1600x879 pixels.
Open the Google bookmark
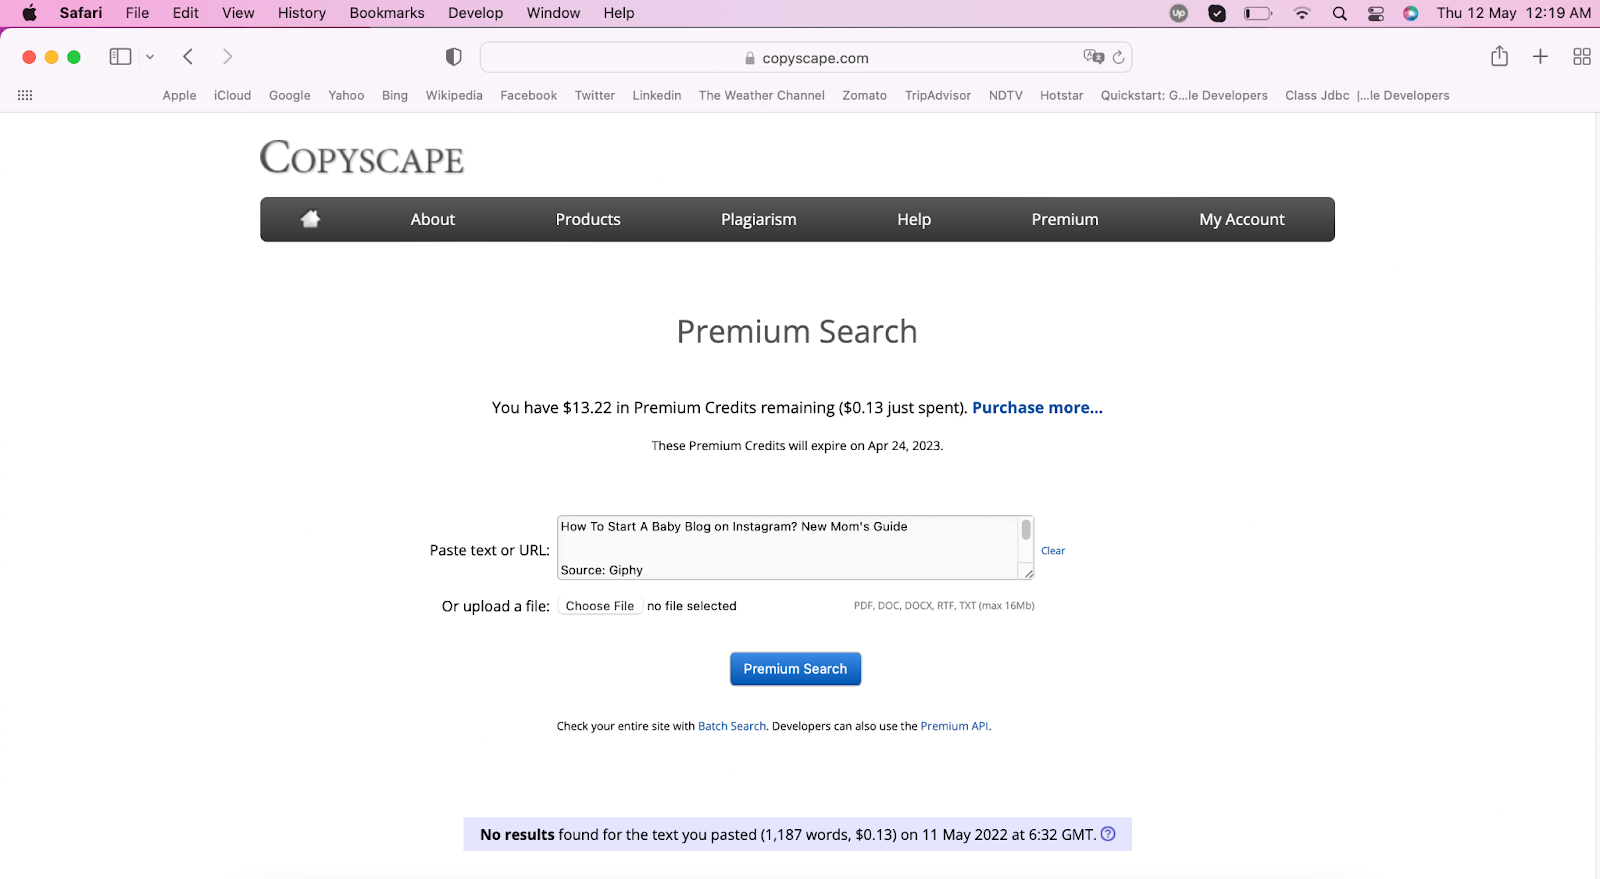click(290, 96)
